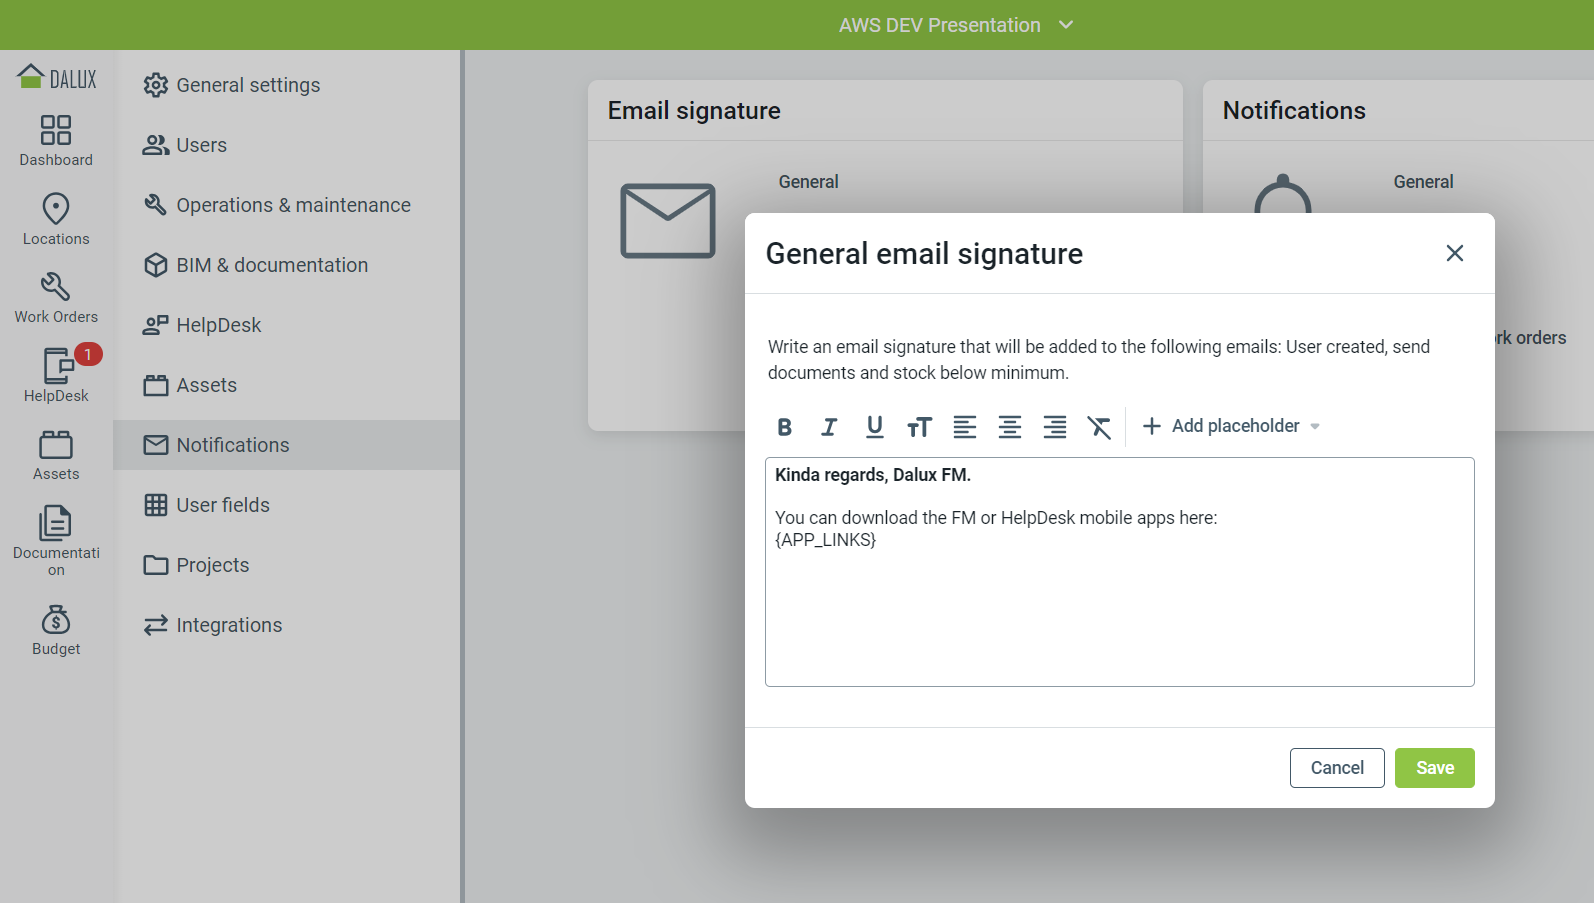Expand the AWS DEV Presentation project selector
The image size is (1594, 903).
click(956, 25)
